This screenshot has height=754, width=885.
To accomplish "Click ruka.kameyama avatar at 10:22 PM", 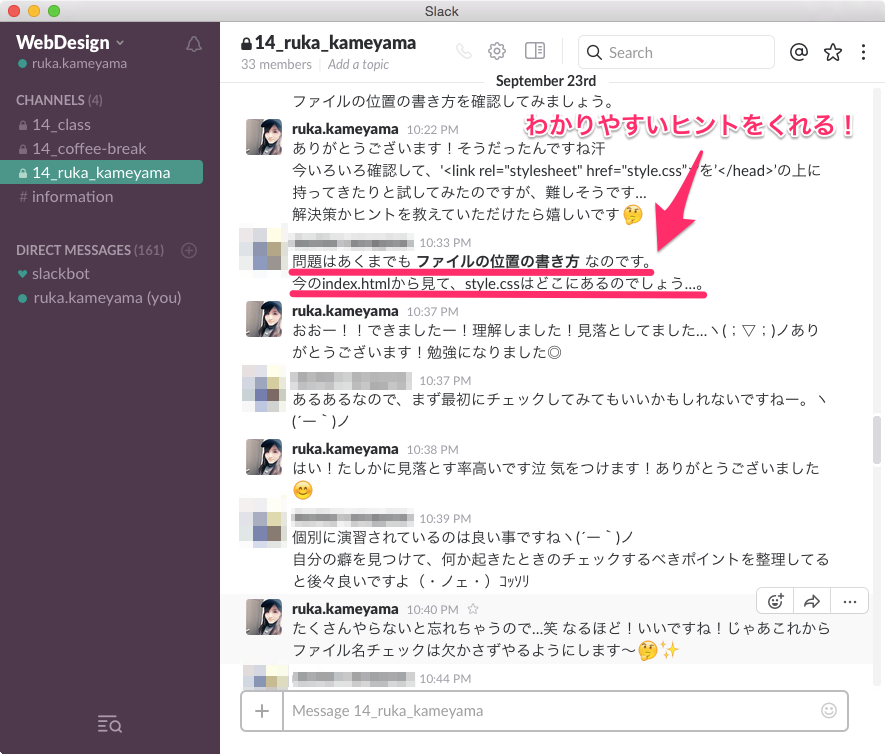I will [x=264, y=137].
